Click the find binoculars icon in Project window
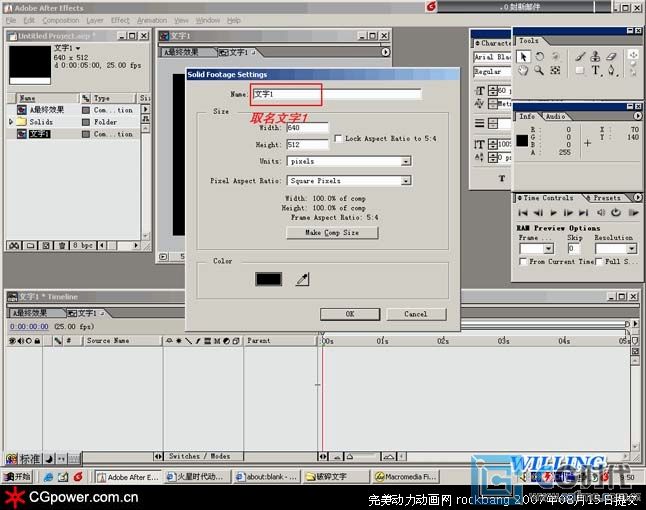 (x=14, y=246)
